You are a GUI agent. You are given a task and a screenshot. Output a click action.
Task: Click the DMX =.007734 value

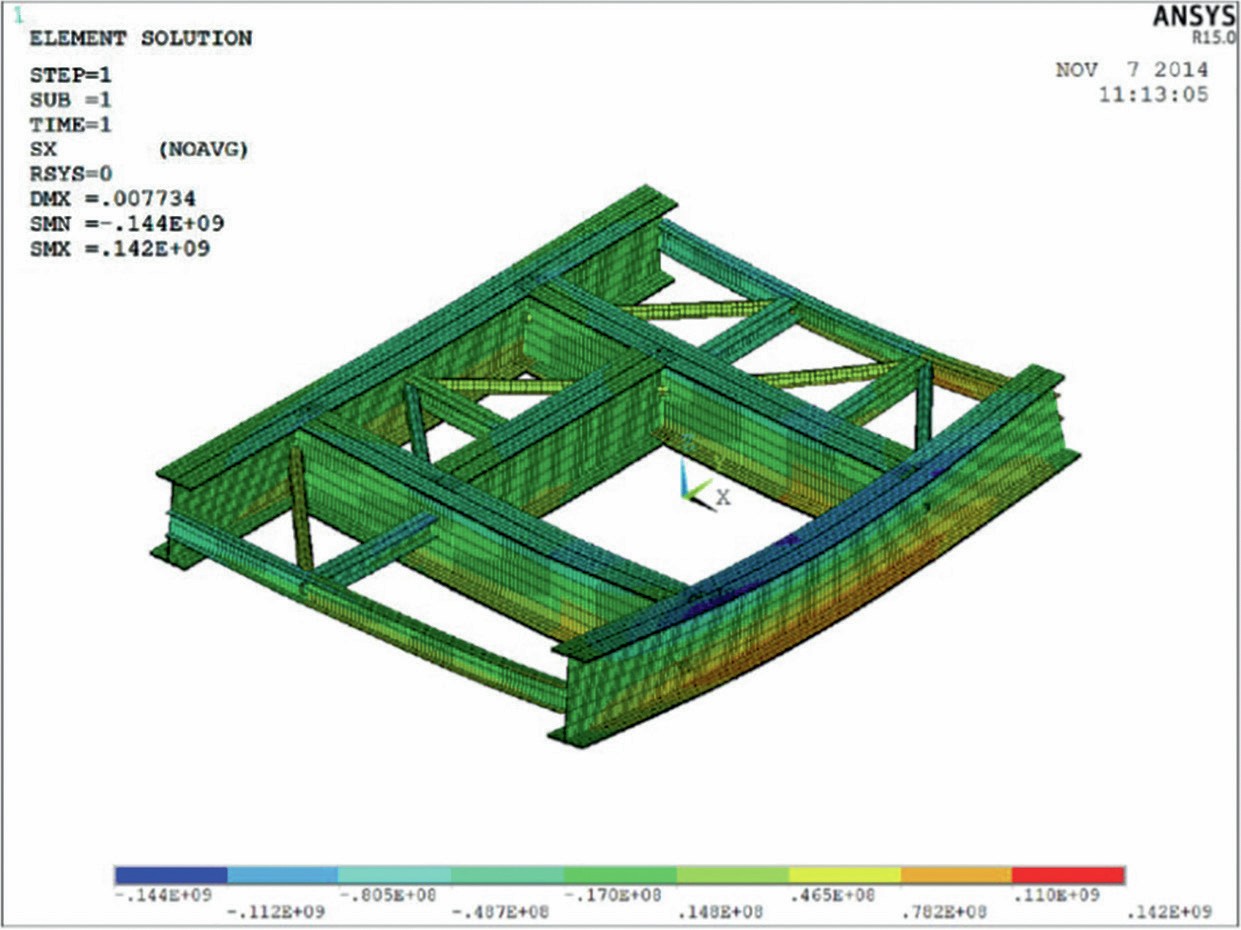pos(112,200)
